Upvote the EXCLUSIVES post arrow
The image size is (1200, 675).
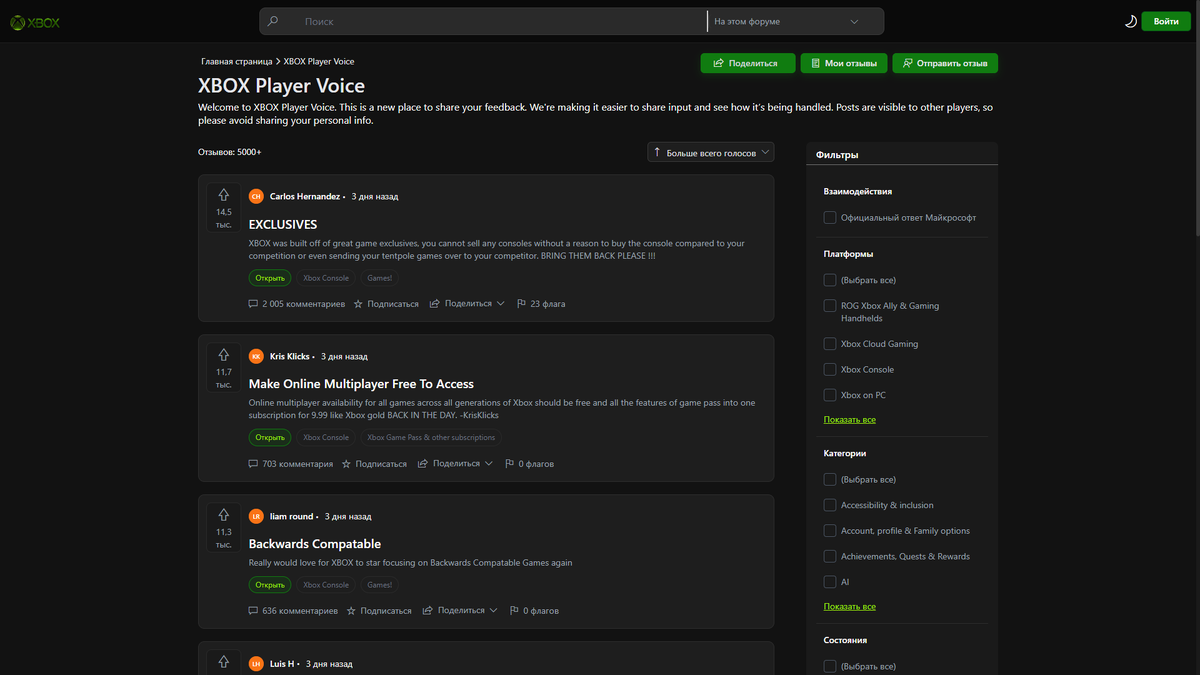point(224,196)
